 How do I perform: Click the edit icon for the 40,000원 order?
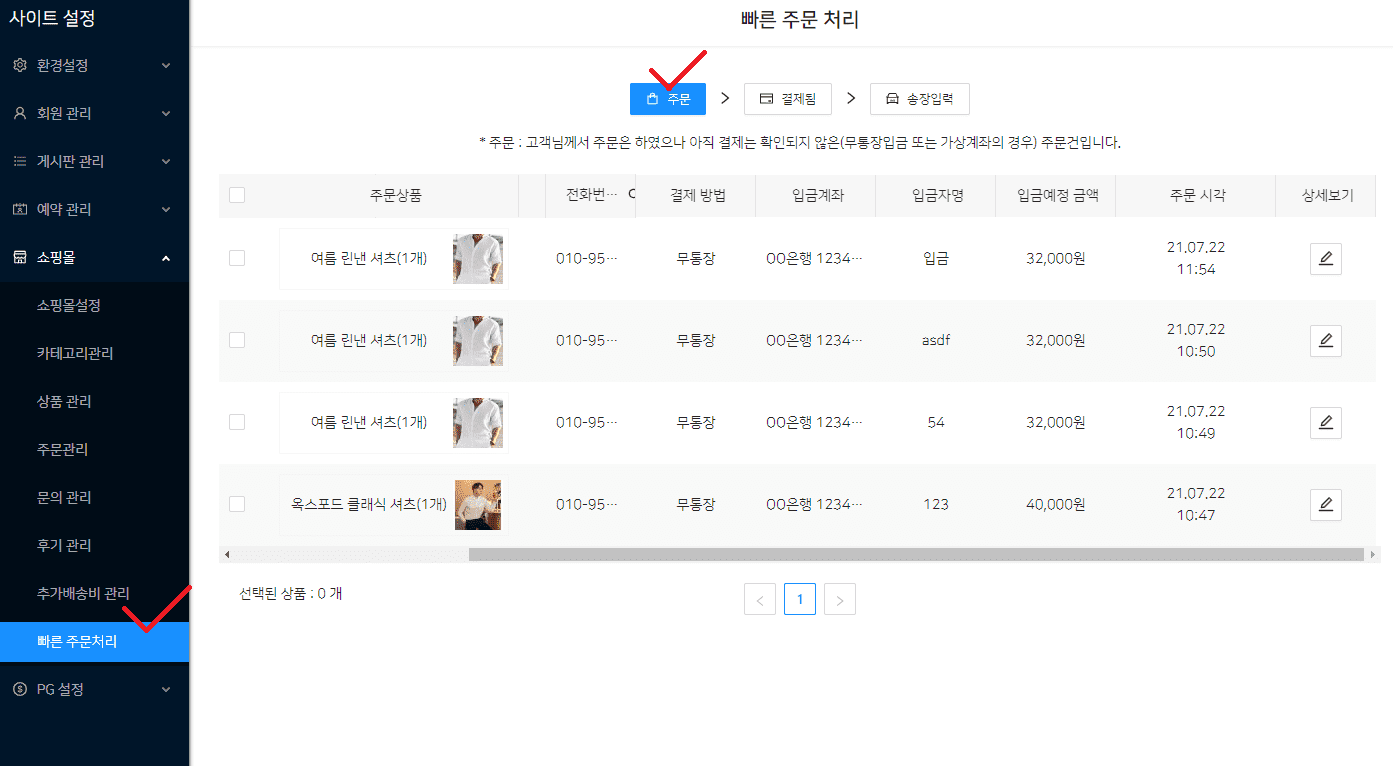point(1325,505)
